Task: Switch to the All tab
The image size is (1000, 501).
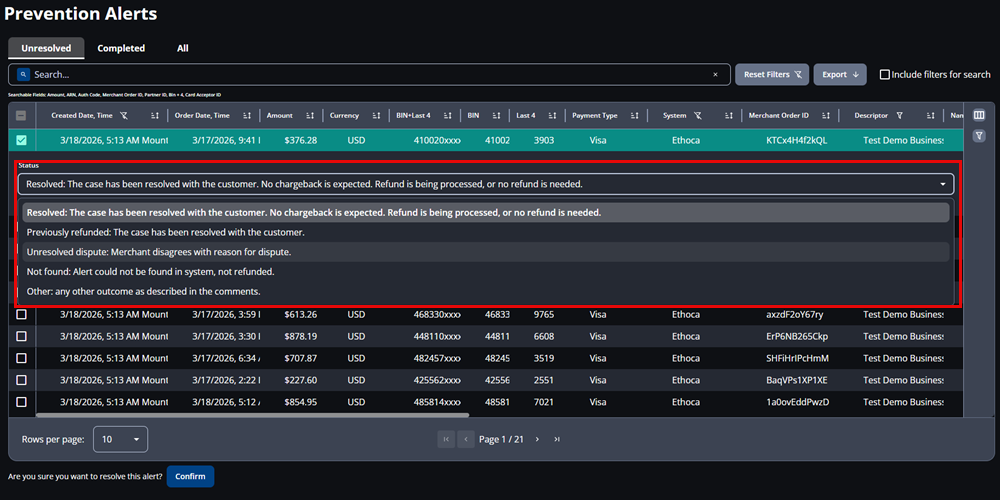Action: tap(182, 48)
